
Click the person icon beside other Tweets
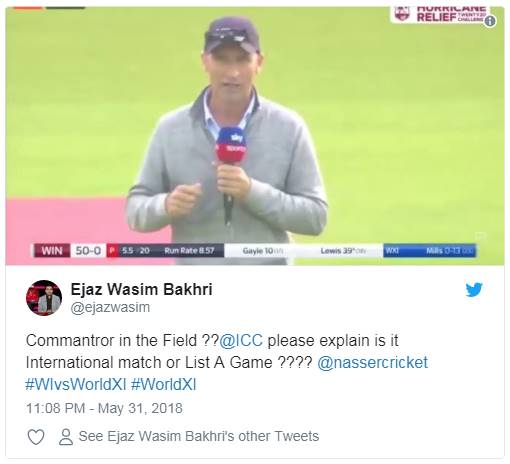coord(66,437)
